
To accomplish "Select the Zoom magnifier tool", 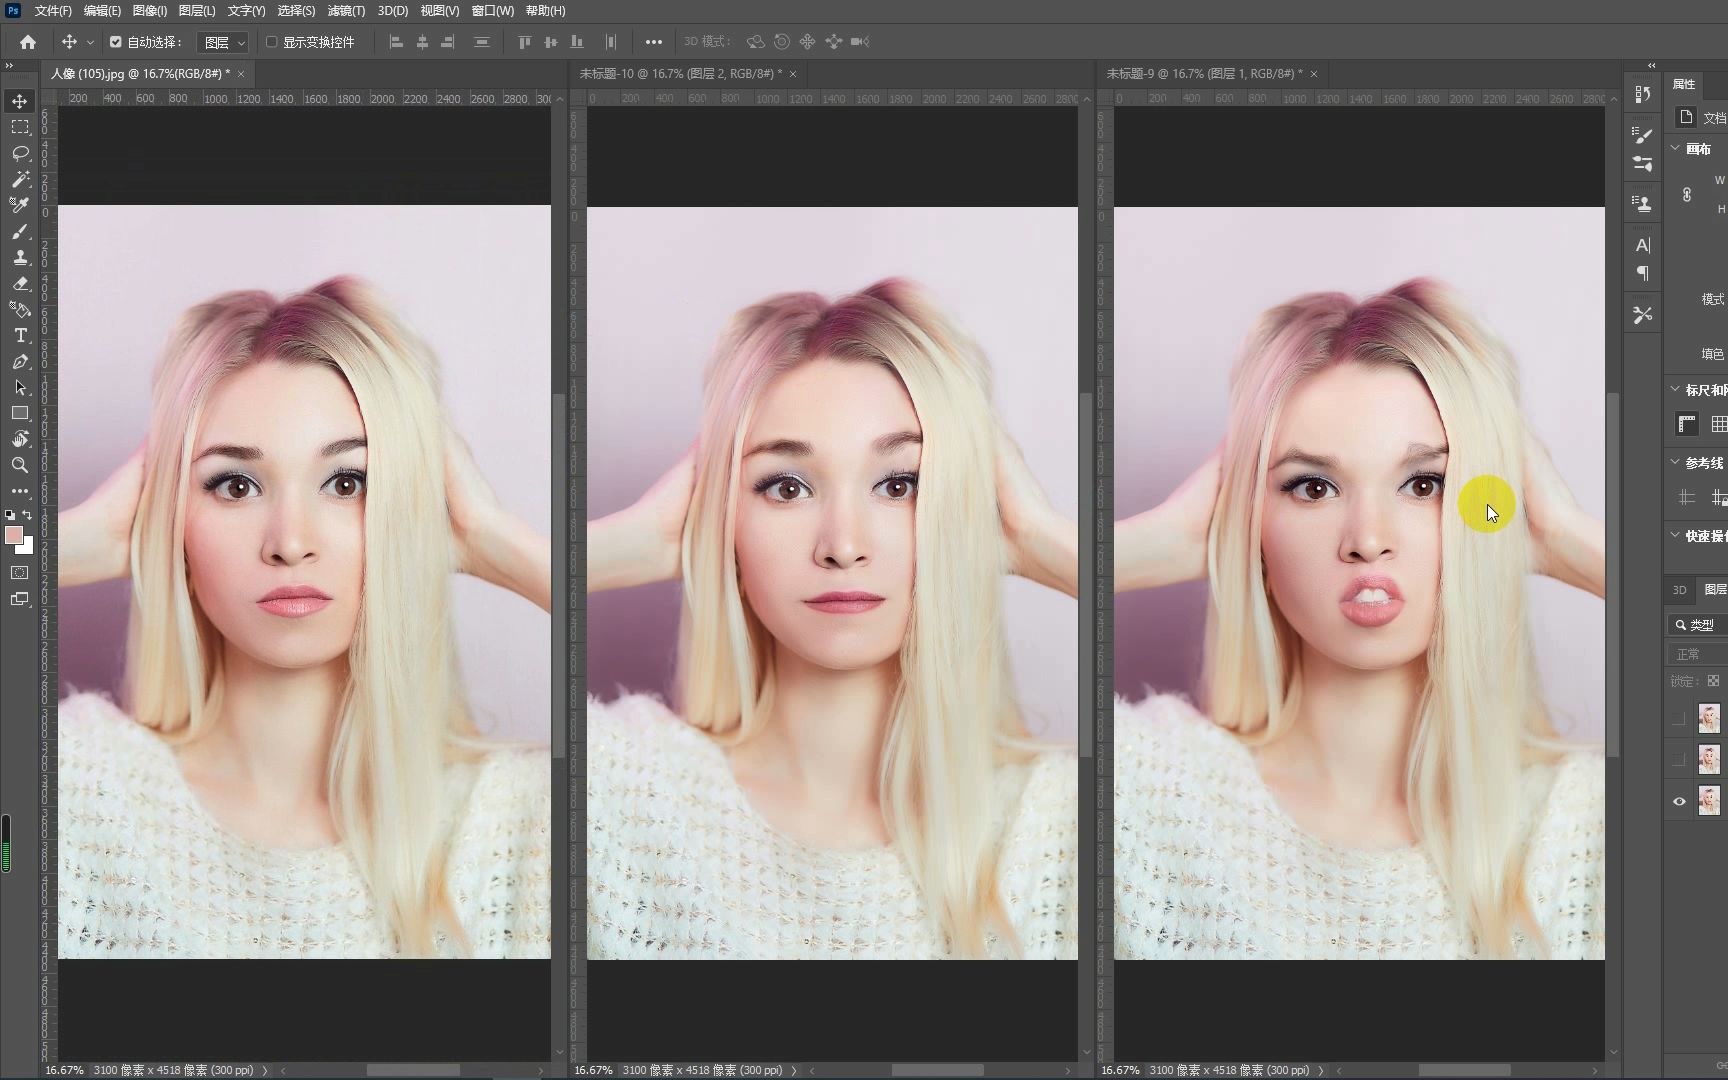I will 19,465.
